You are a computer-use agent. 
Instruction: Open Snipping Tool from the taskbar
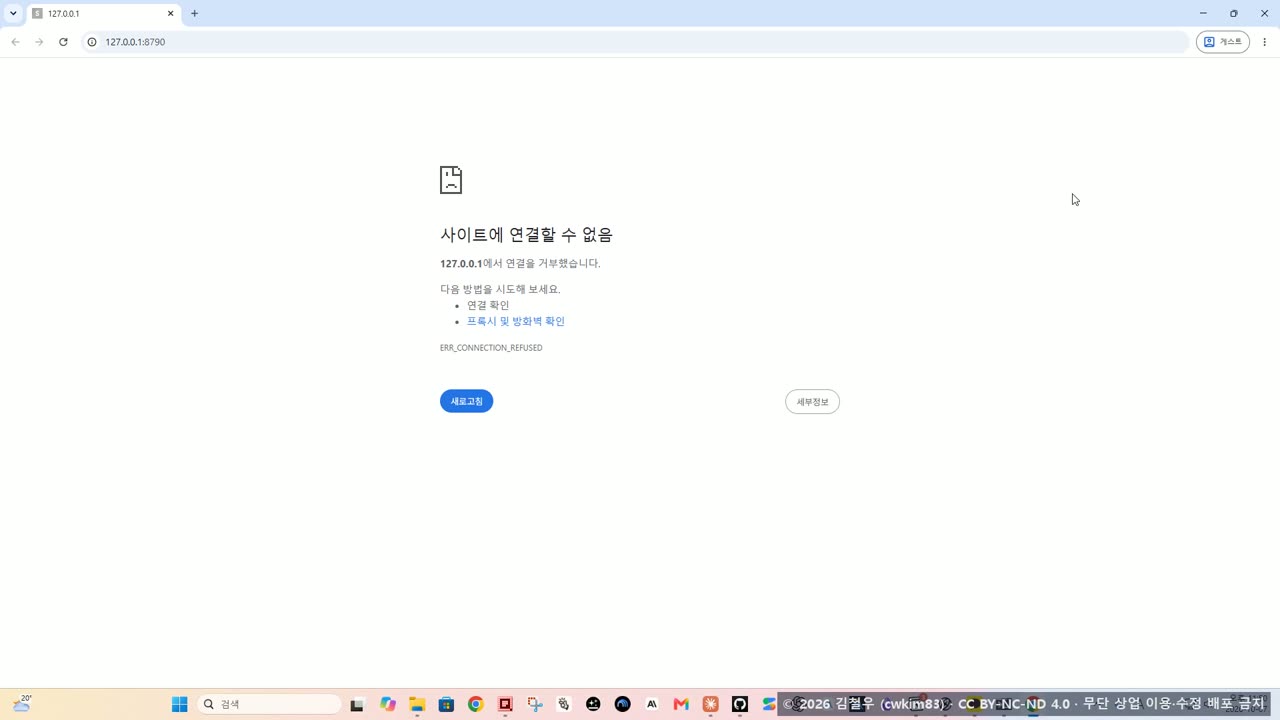(x=535, y=704)
